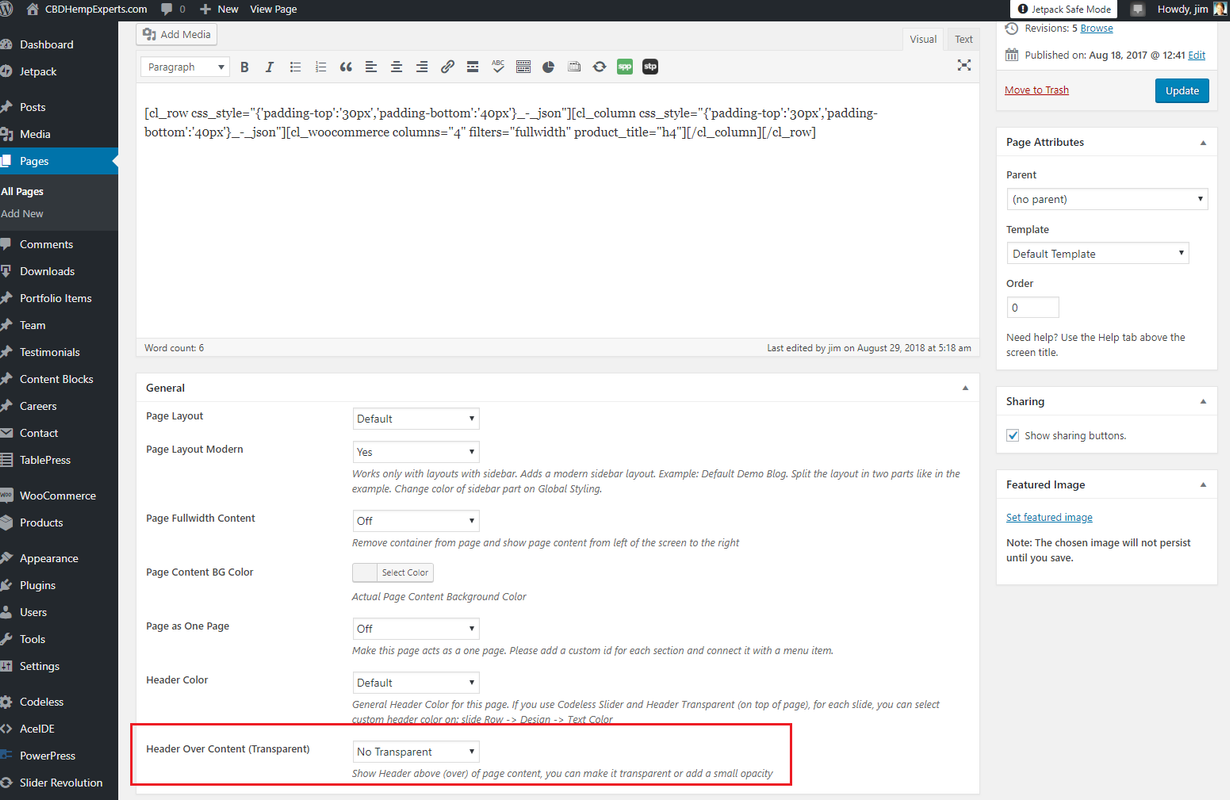Open Header Over Content transparent dropdown

tap(416, 752)
